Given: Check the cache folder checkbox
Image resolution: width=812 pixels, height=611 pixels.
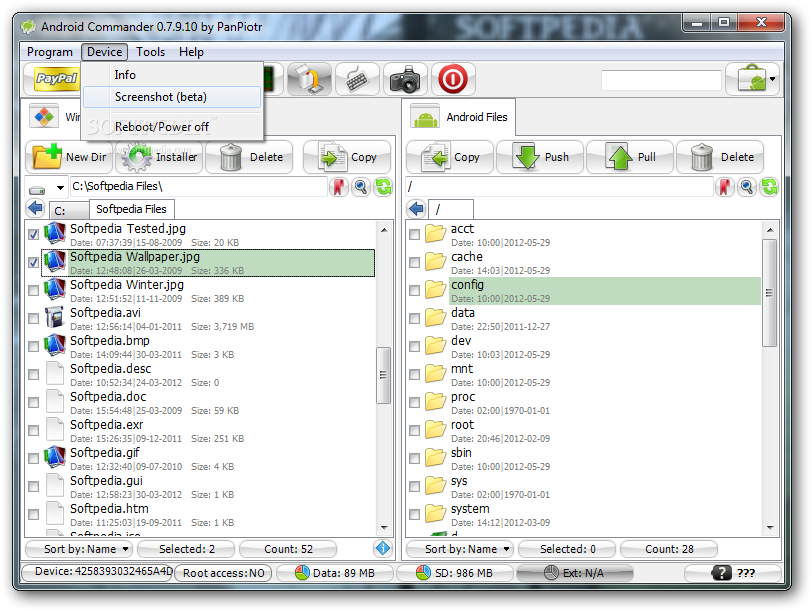Looking at the screenshot, I should point(414,263).
